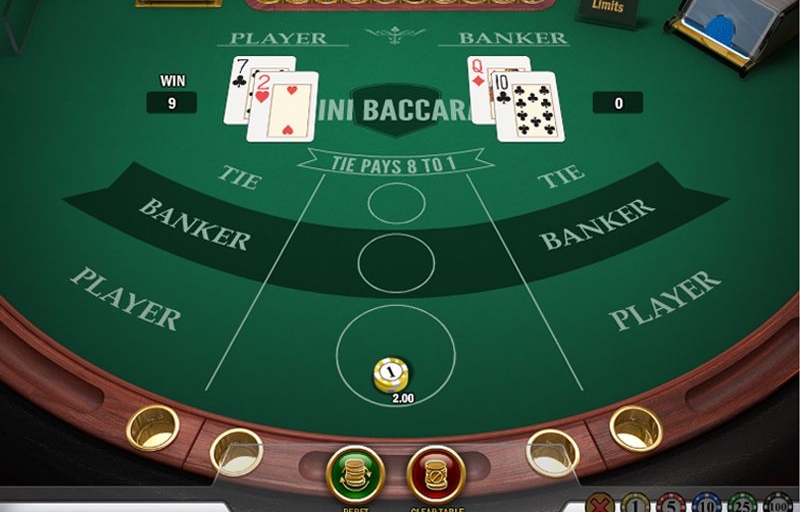
Task: Click the Tie Pays 8 to 1 banner
Action: coord(396,163)
